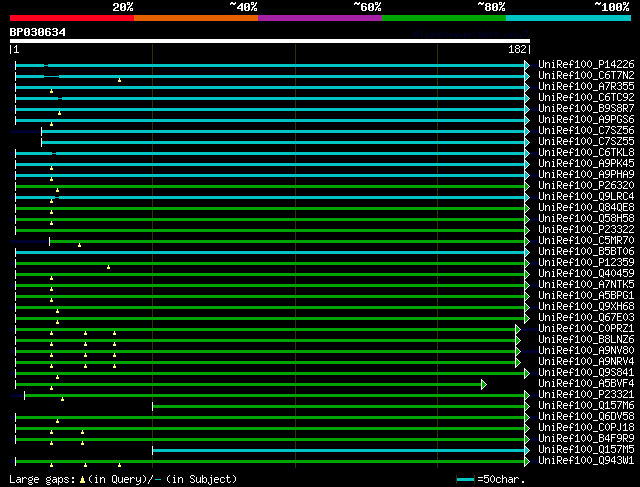
Task: Click UniRef100_P12359 label
Action: (586, 263)
